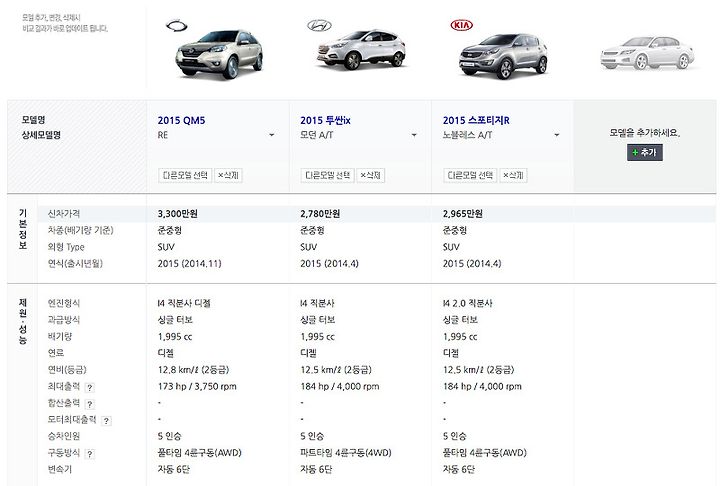Expand the 투싼ix 모던 A/T trim dropdown
Viewport: 720px width, 486px height.
[x=414, y=135]
